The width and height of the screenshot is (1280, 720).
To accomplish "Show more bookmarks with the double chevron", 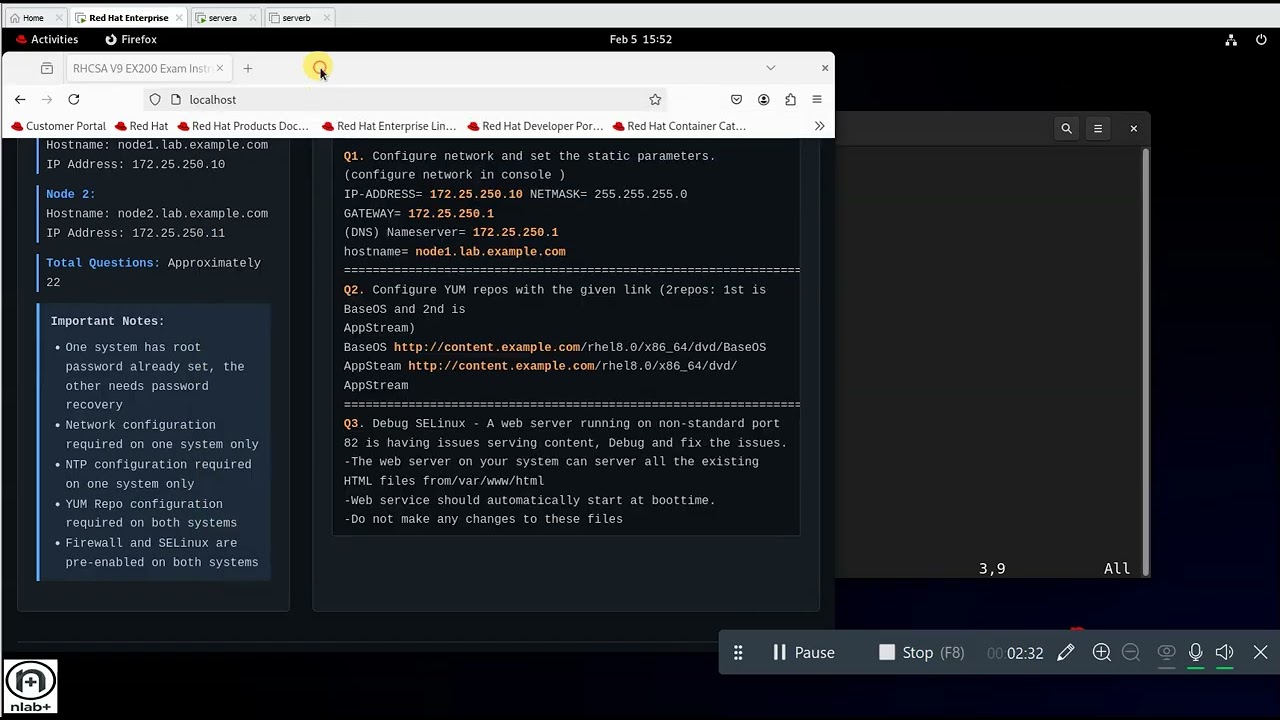I will [x=819, y=126].
